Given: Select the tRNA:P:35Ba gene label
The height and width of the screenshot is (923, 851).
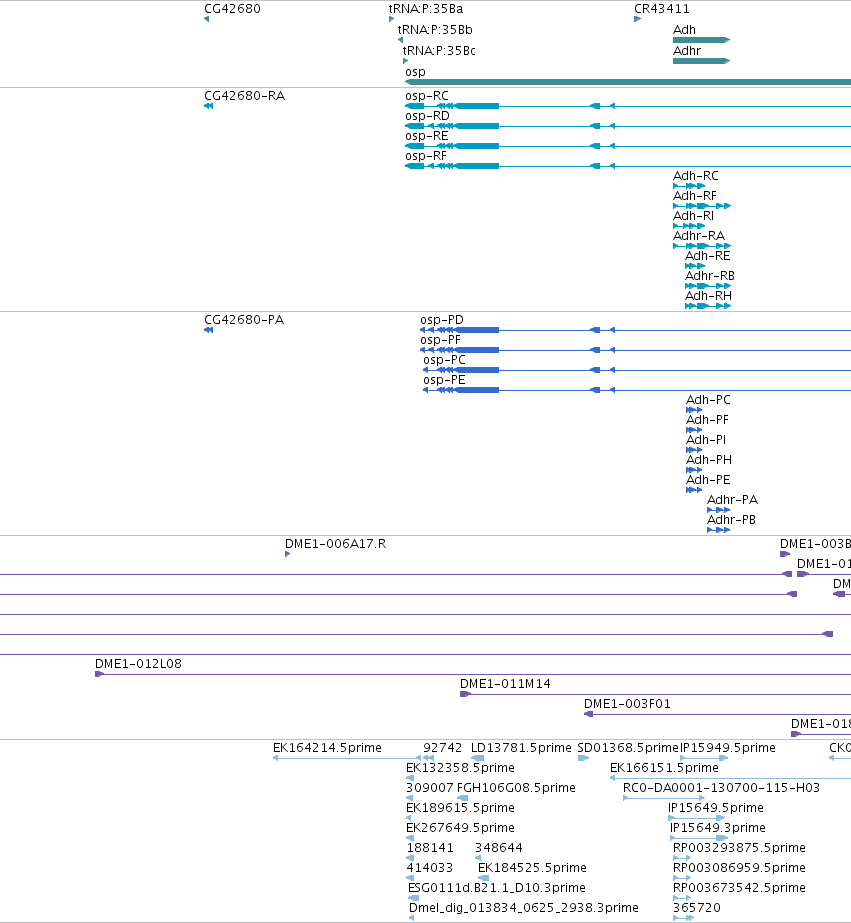Looking at the screenshot, I should (426, 9).
